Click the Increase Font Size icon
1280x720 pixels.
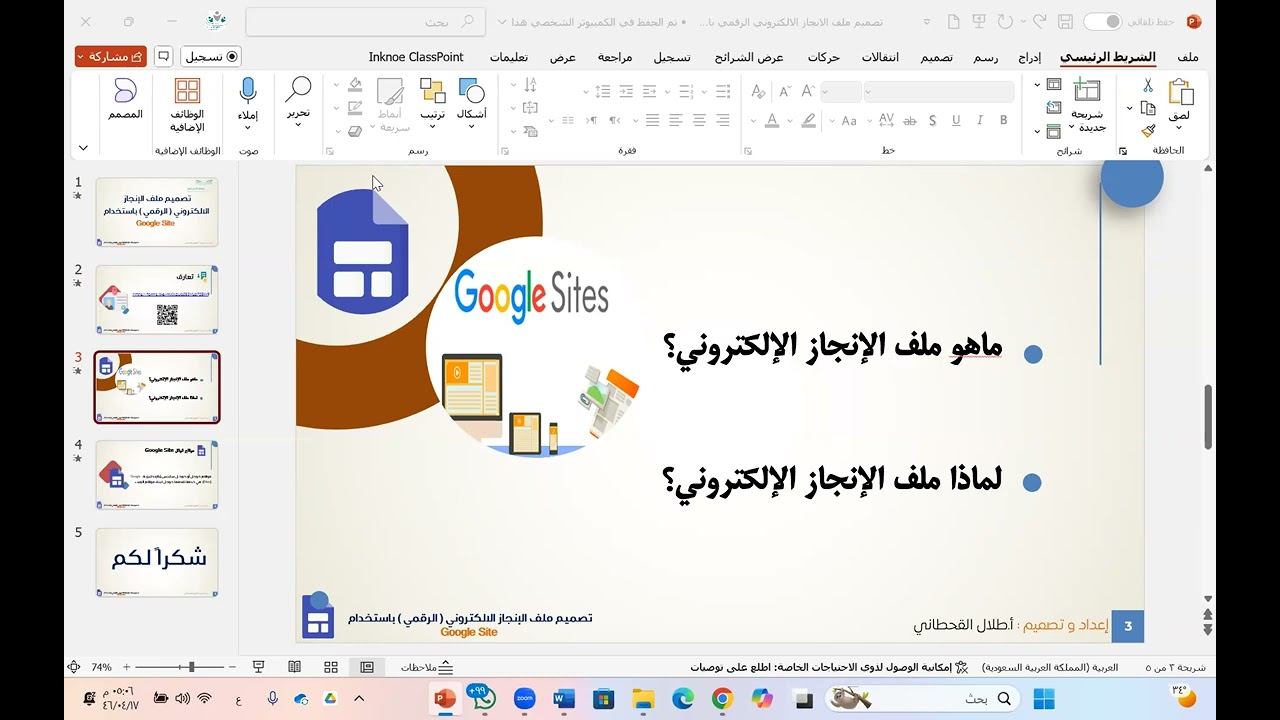coord(809,92)
